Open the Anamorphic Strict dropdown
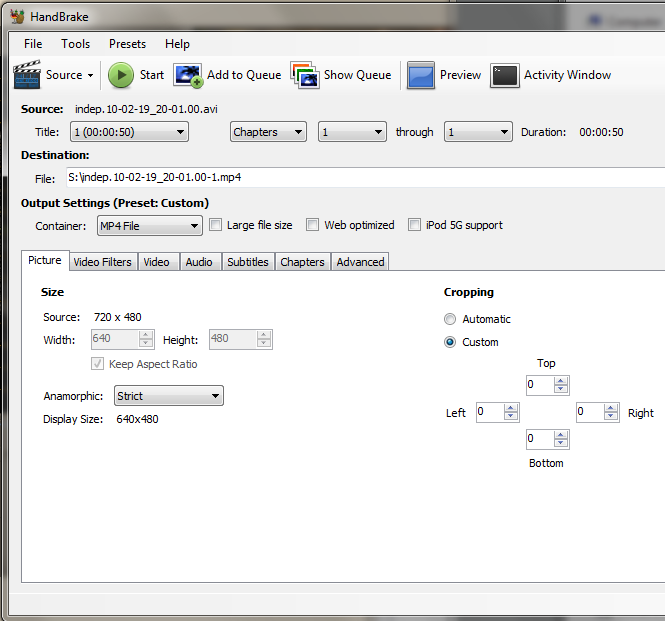This screenshot has height=621, width=665. pos(169,396)
